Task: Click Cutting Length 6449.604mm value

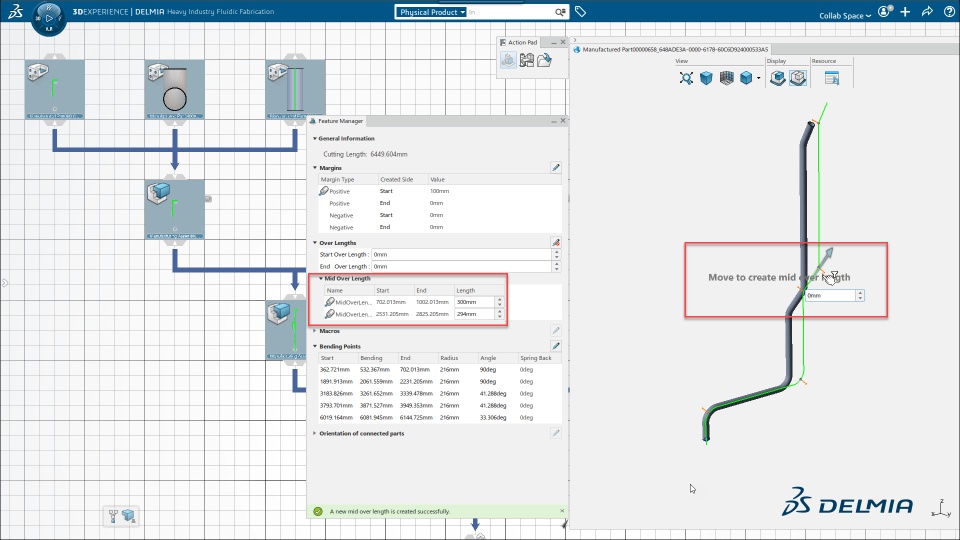Action: tap(389, 154)
